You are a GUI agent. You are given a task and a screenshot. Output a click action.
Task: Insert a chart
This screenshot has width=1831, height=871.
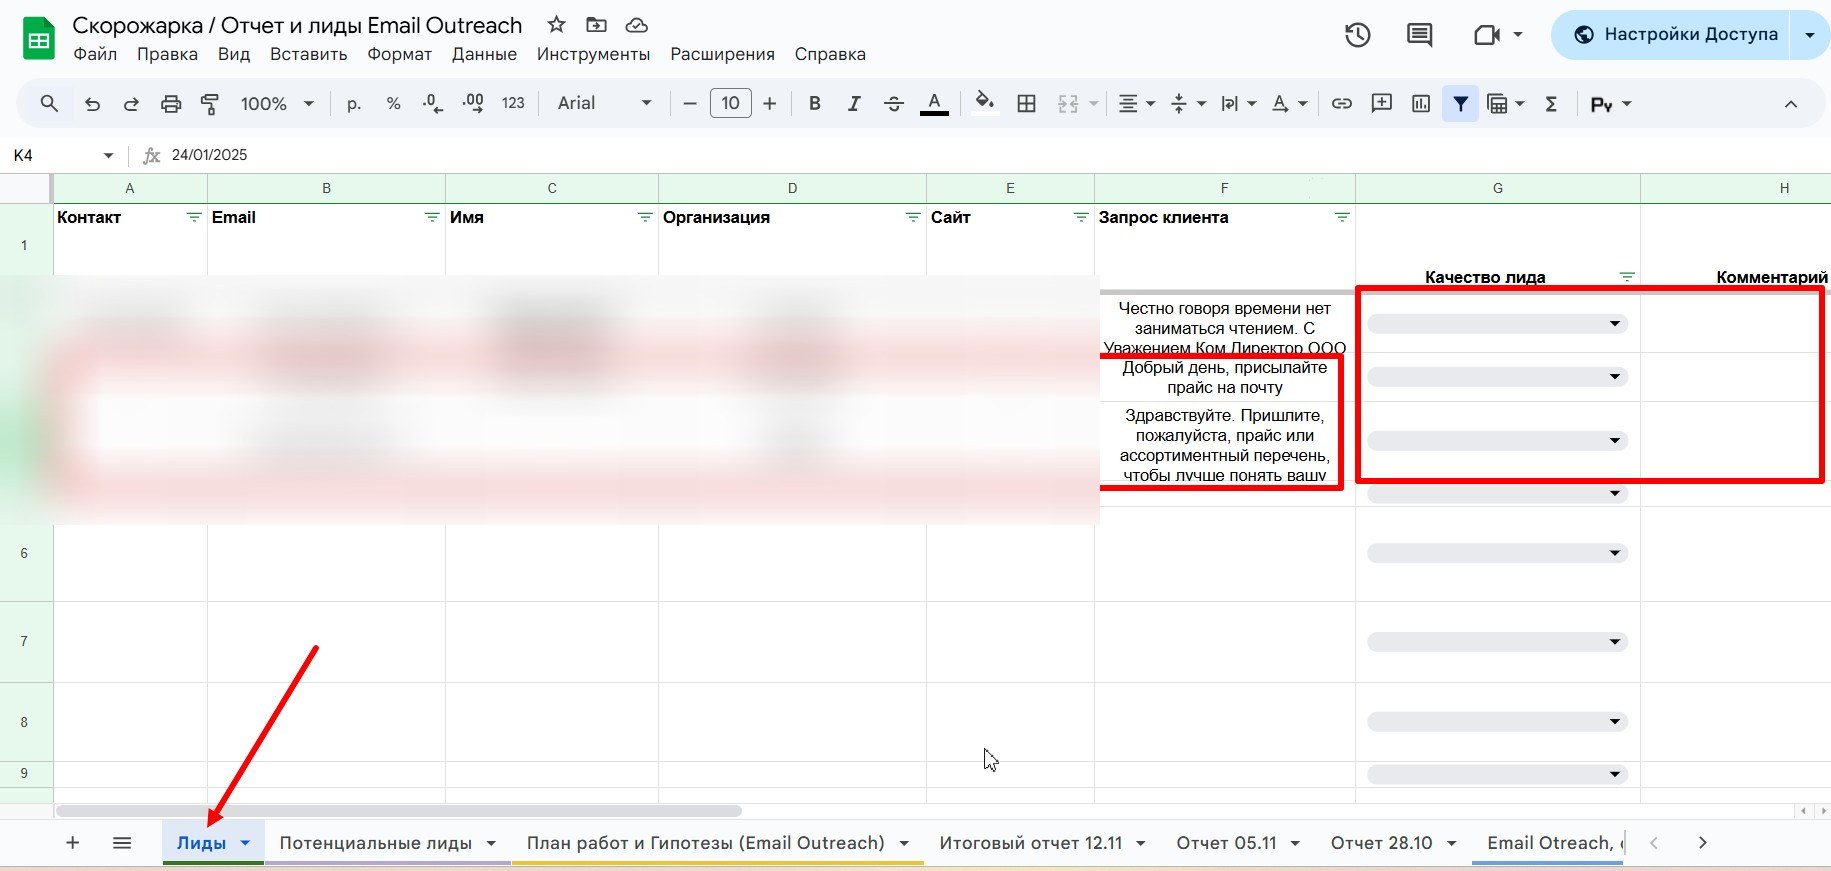[1421, 104]
